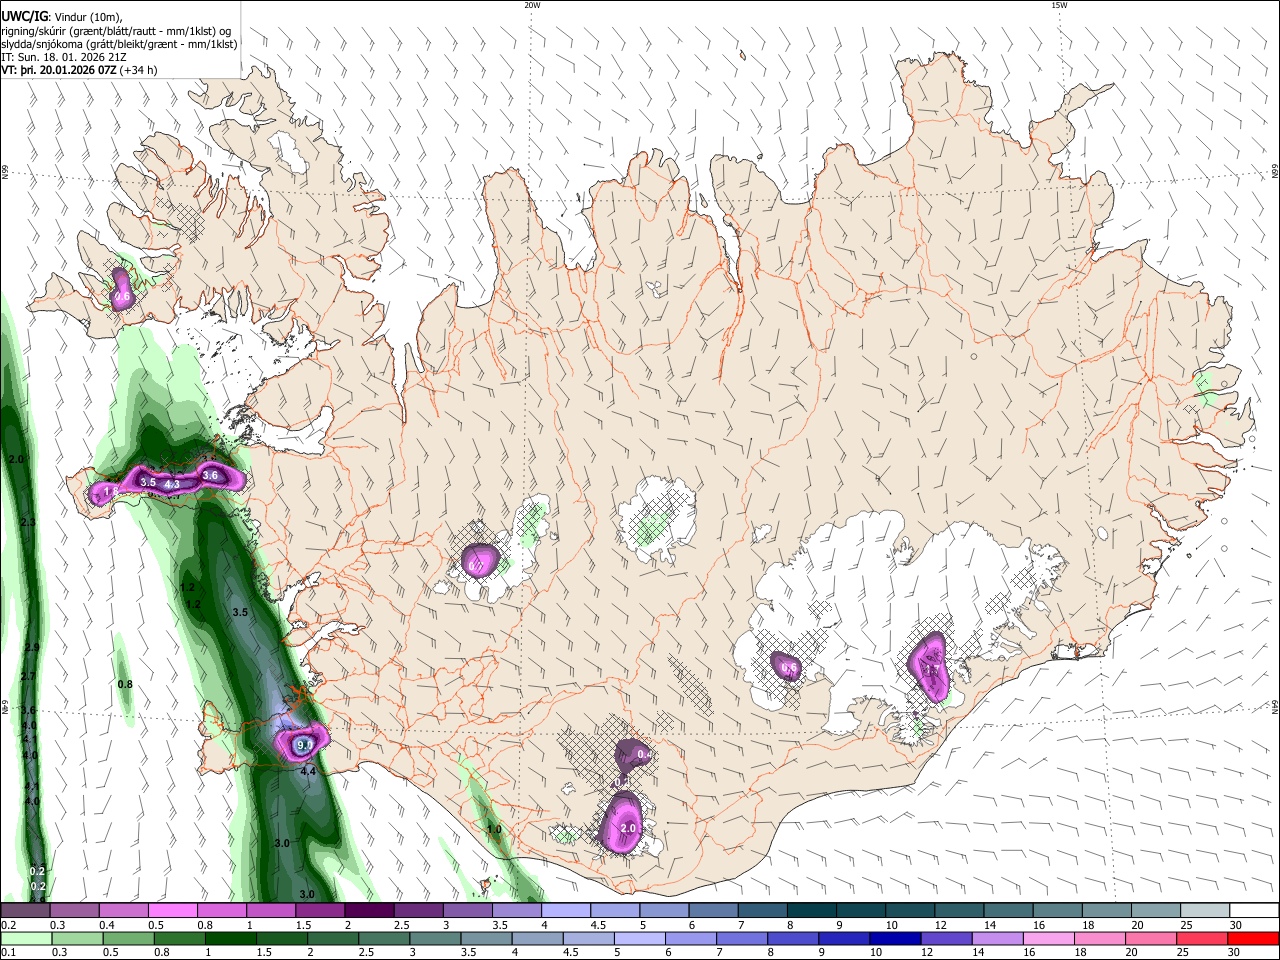This screenshot has width=1280, height=960.
Task: Click the snow legend swatch labeled 3.5
Action: 516,911
